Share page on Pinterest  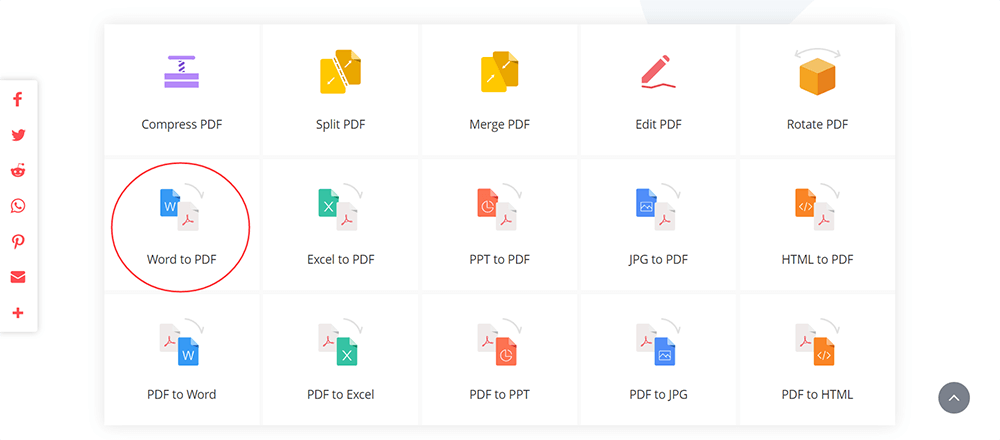[18, 242]
